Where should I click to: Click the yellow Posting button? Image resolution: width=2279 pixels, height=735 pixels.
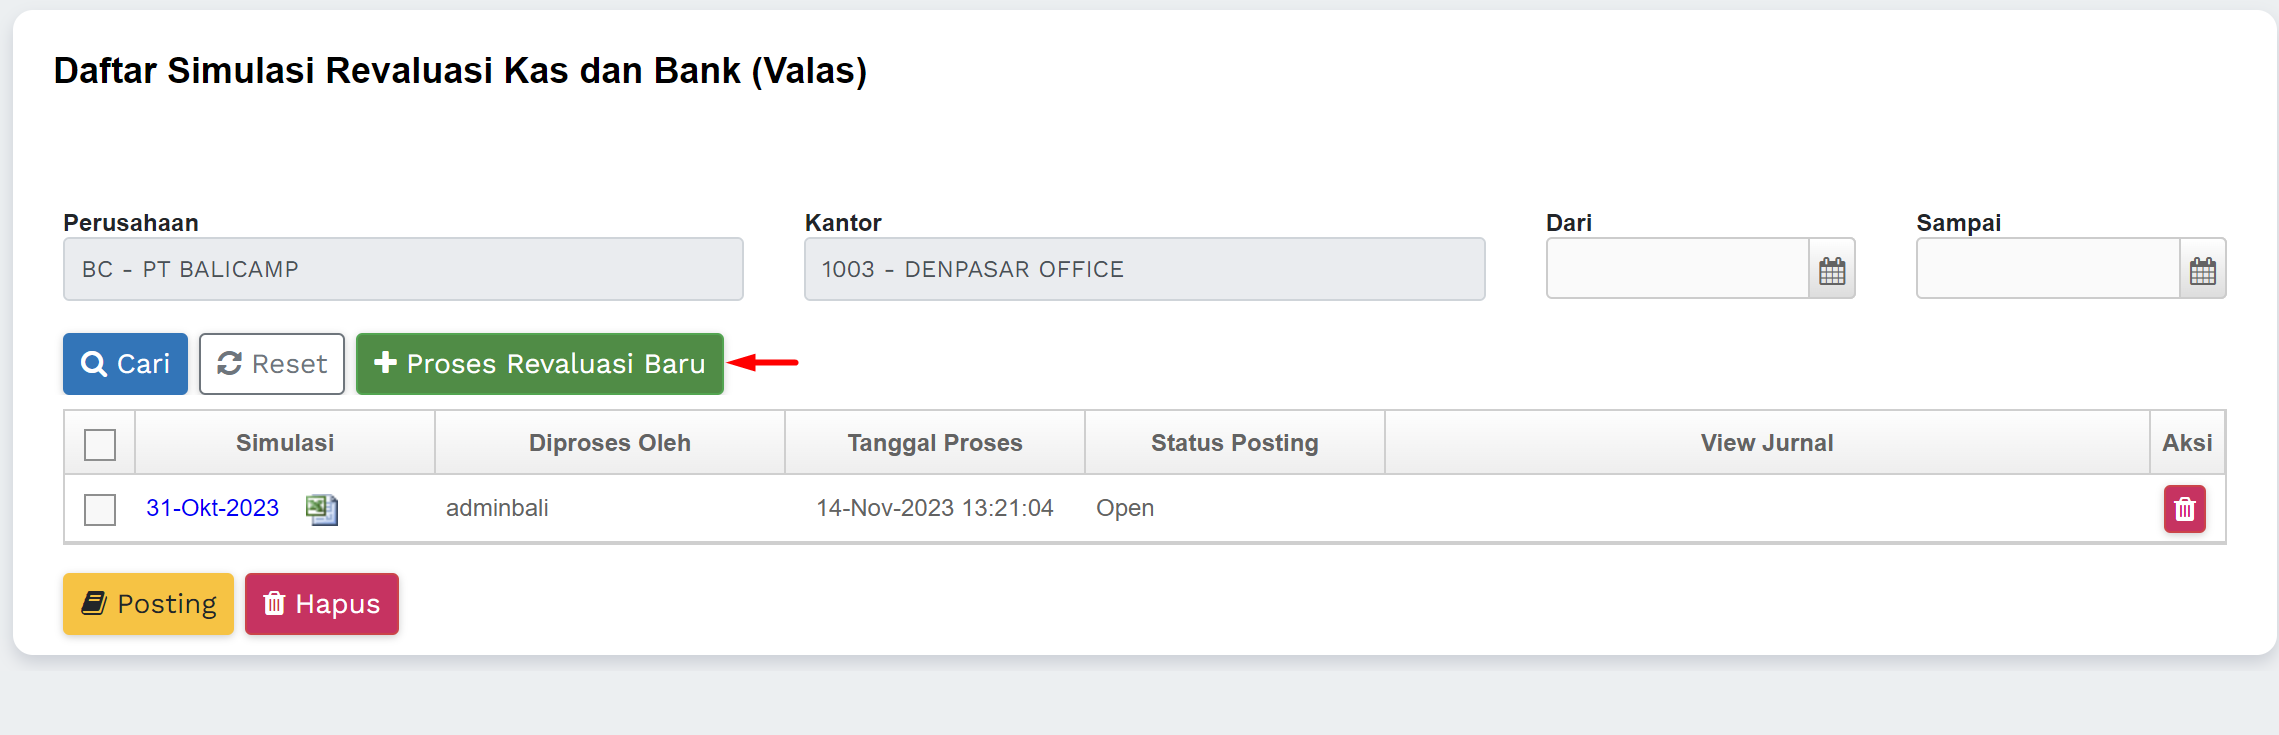click(x=148, y=604)
